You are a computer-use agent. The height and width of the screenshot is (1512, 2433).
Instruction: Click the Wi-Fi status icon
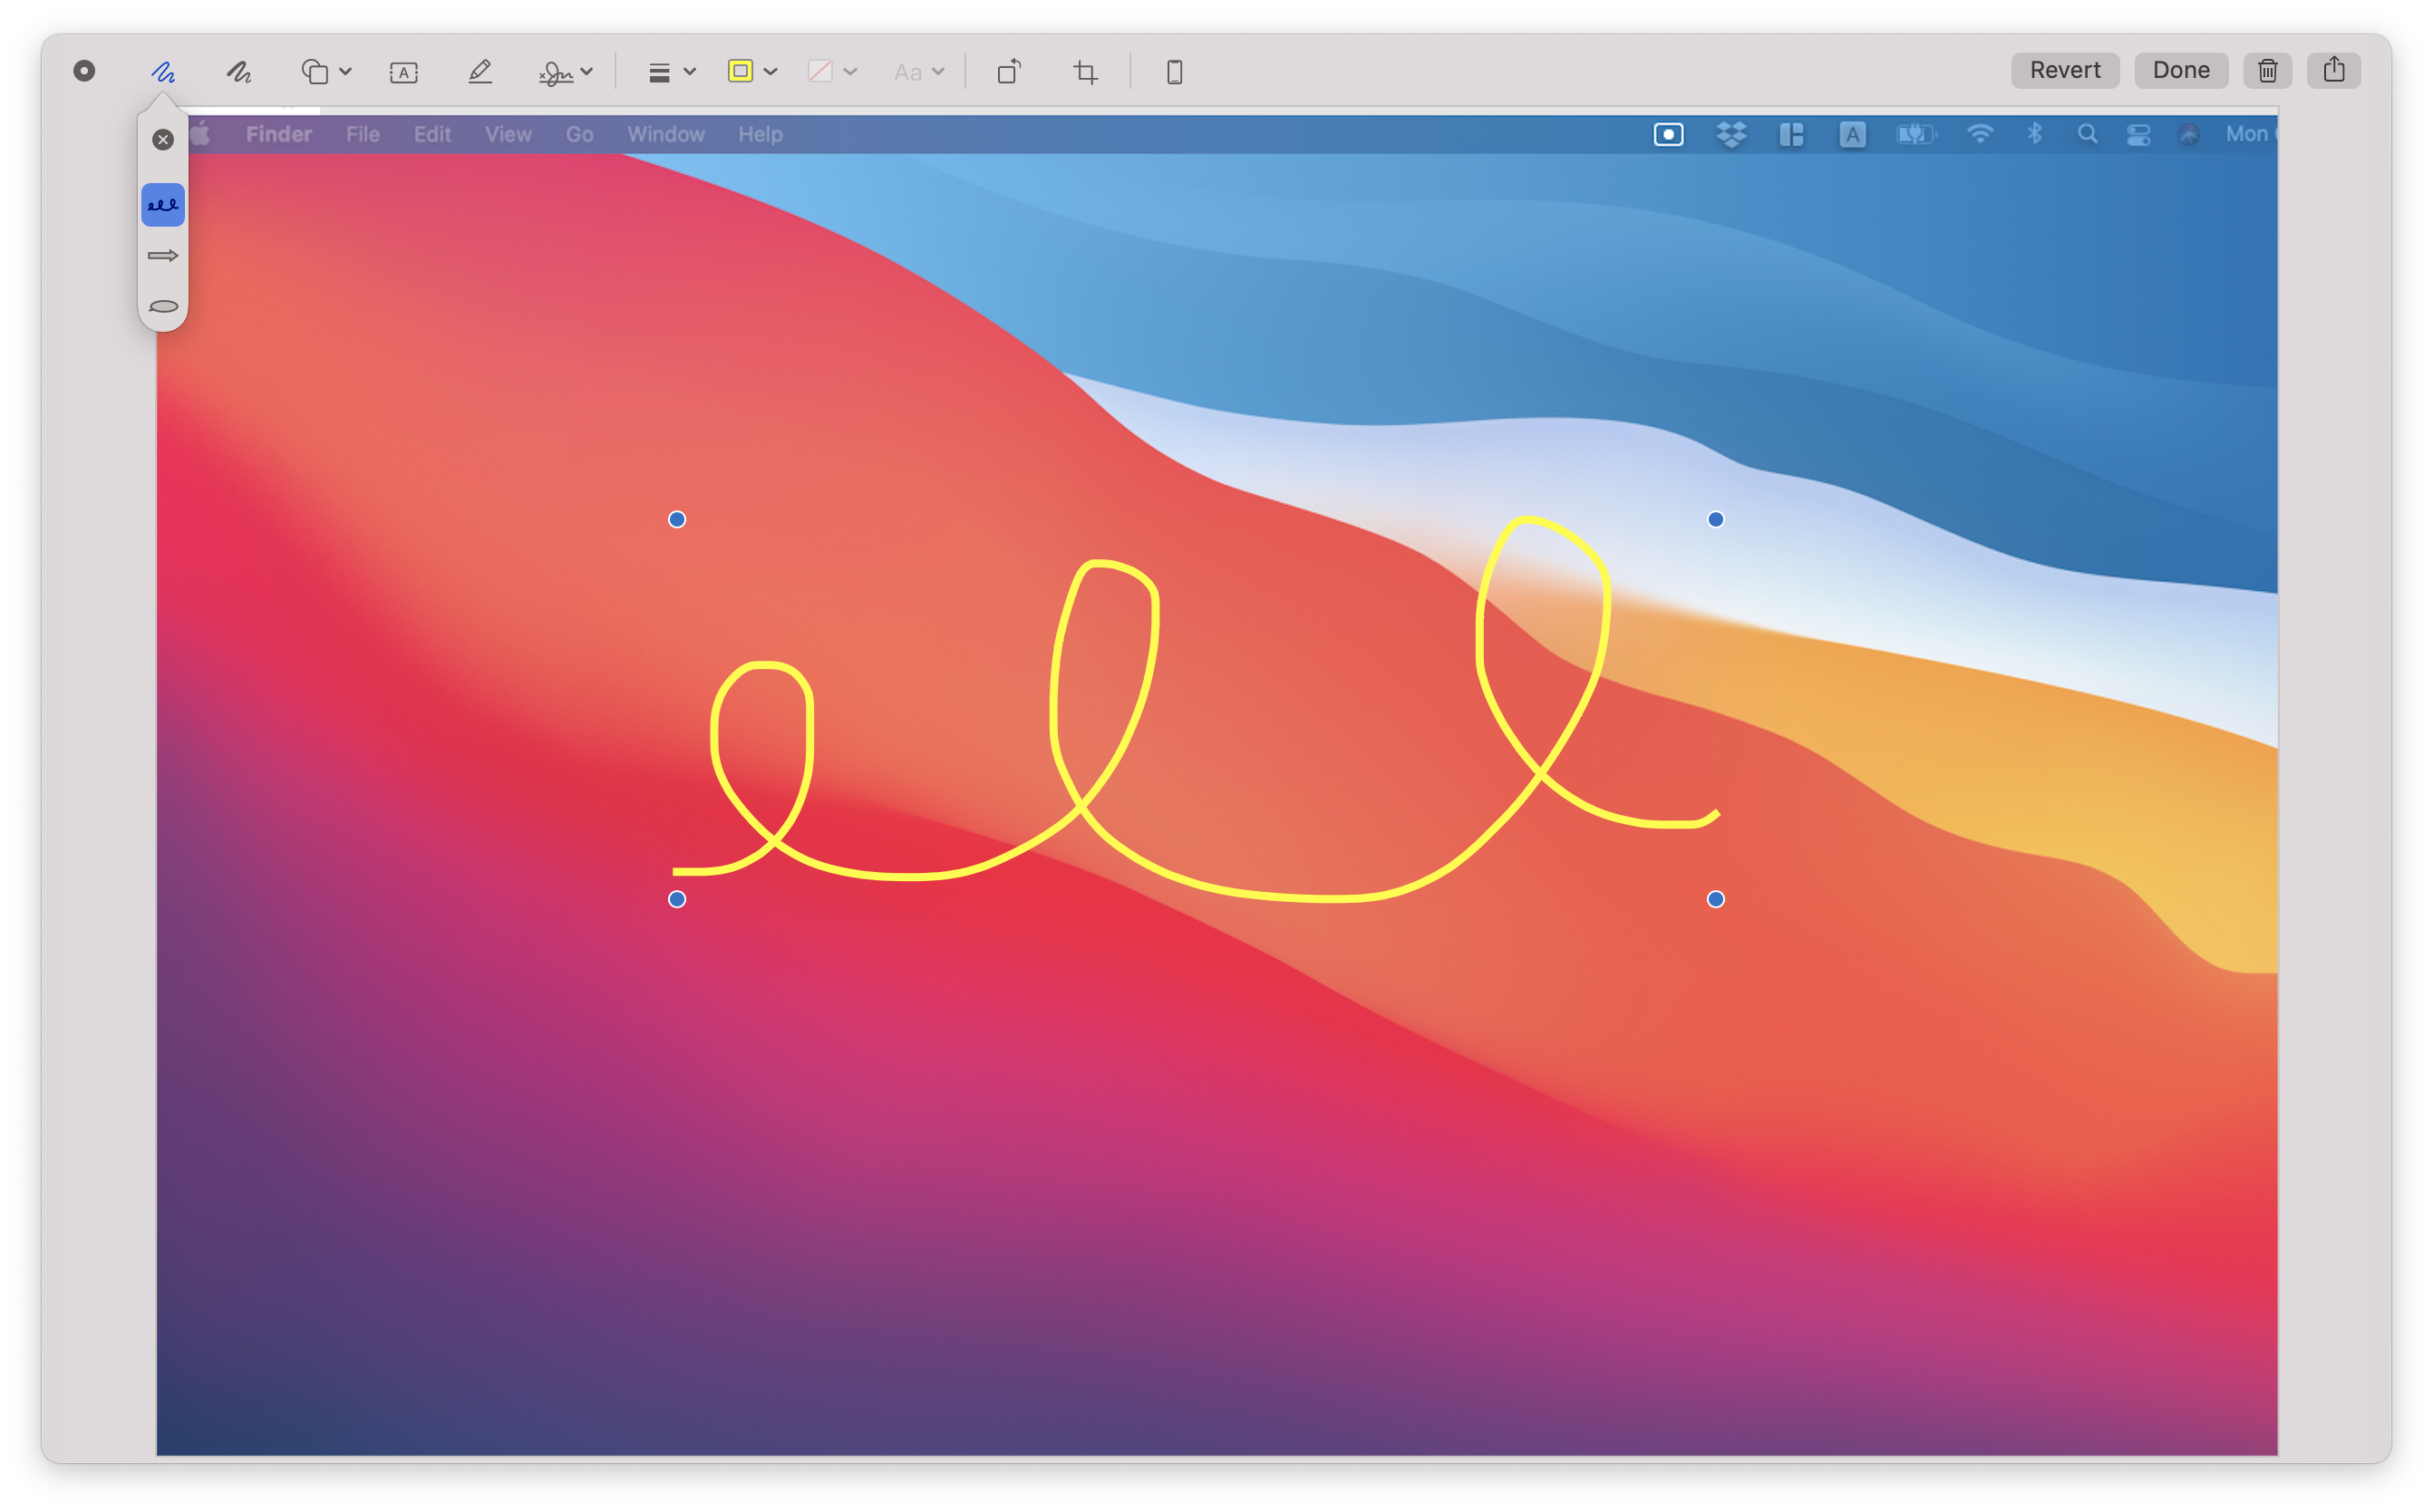pos(1980,134)
